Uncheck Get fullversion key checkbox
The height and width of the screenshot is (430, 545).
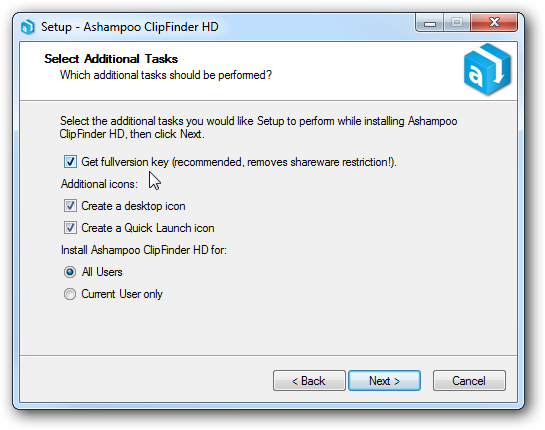[70, 162]
